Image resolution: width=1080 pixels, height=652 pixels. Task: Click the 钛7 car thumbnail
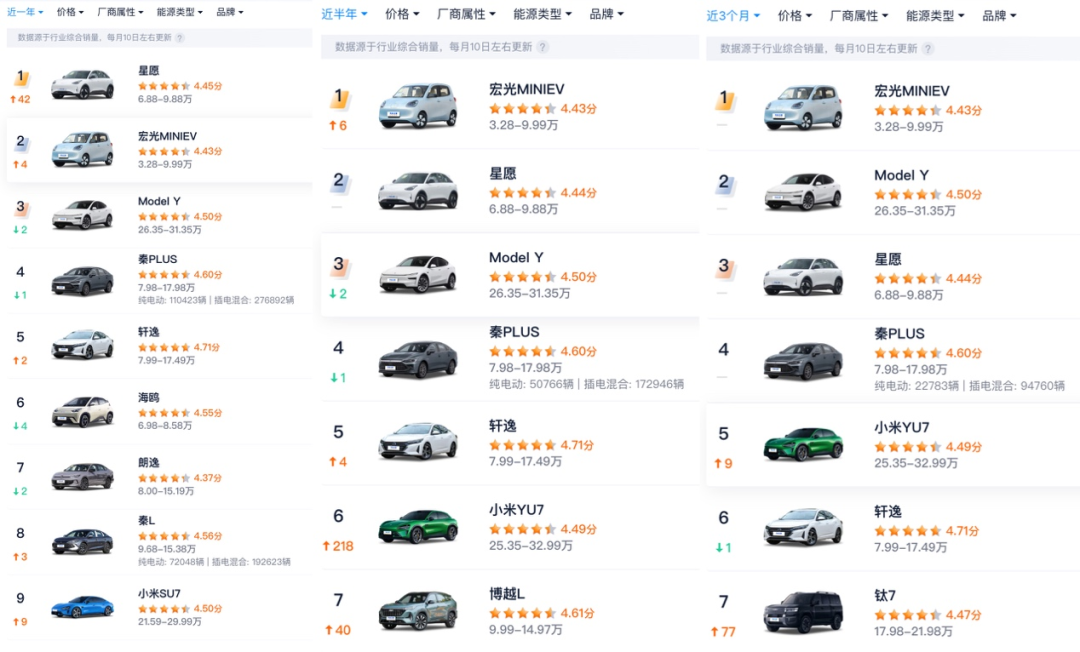coord(803,612)
